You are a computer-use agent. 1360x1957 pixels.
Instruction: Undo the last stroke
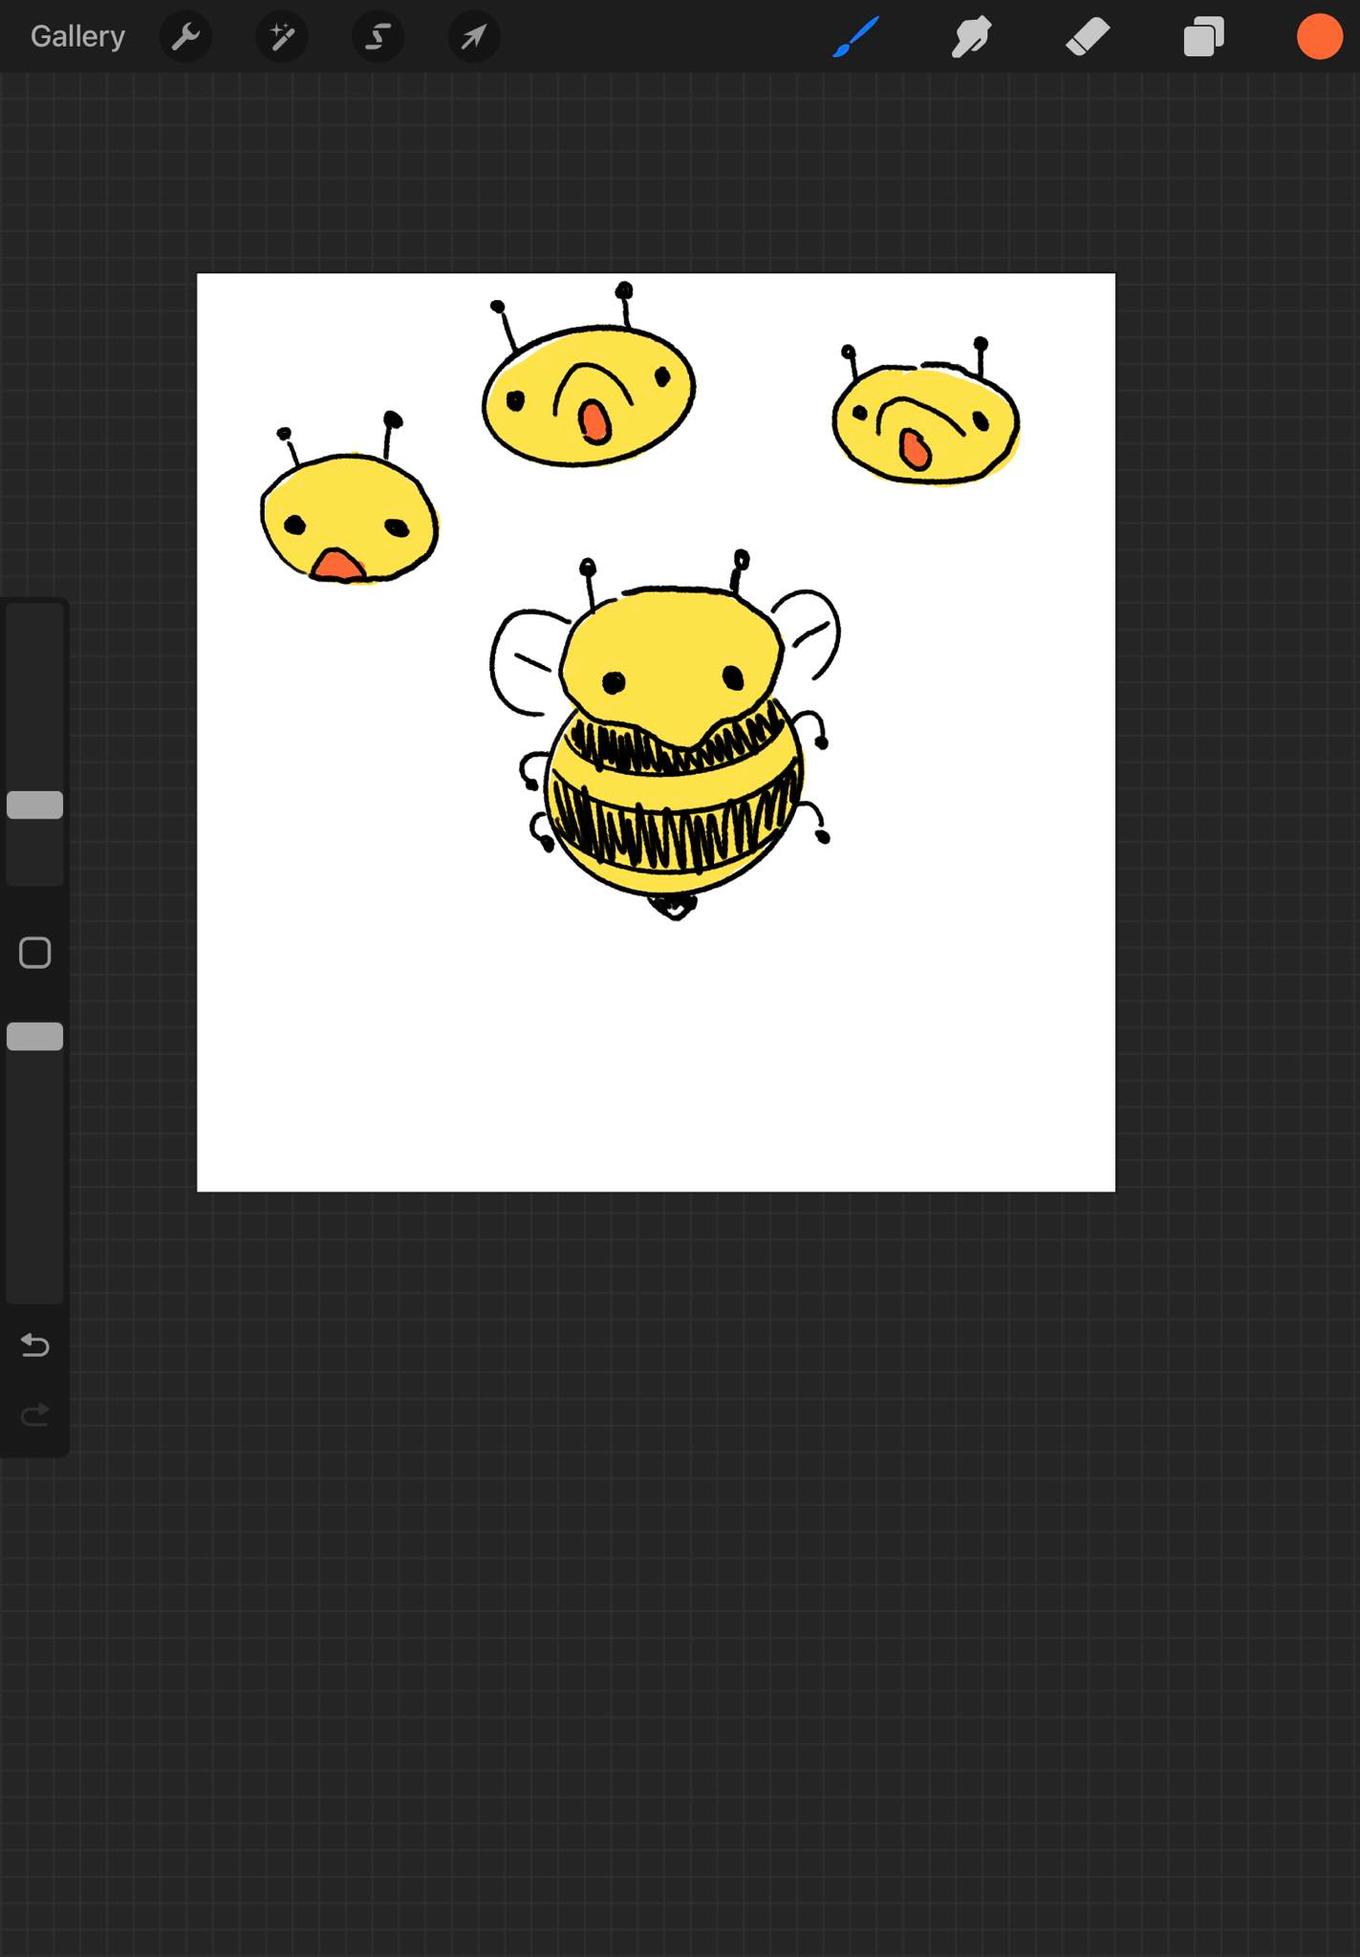tap(35, 1345)
